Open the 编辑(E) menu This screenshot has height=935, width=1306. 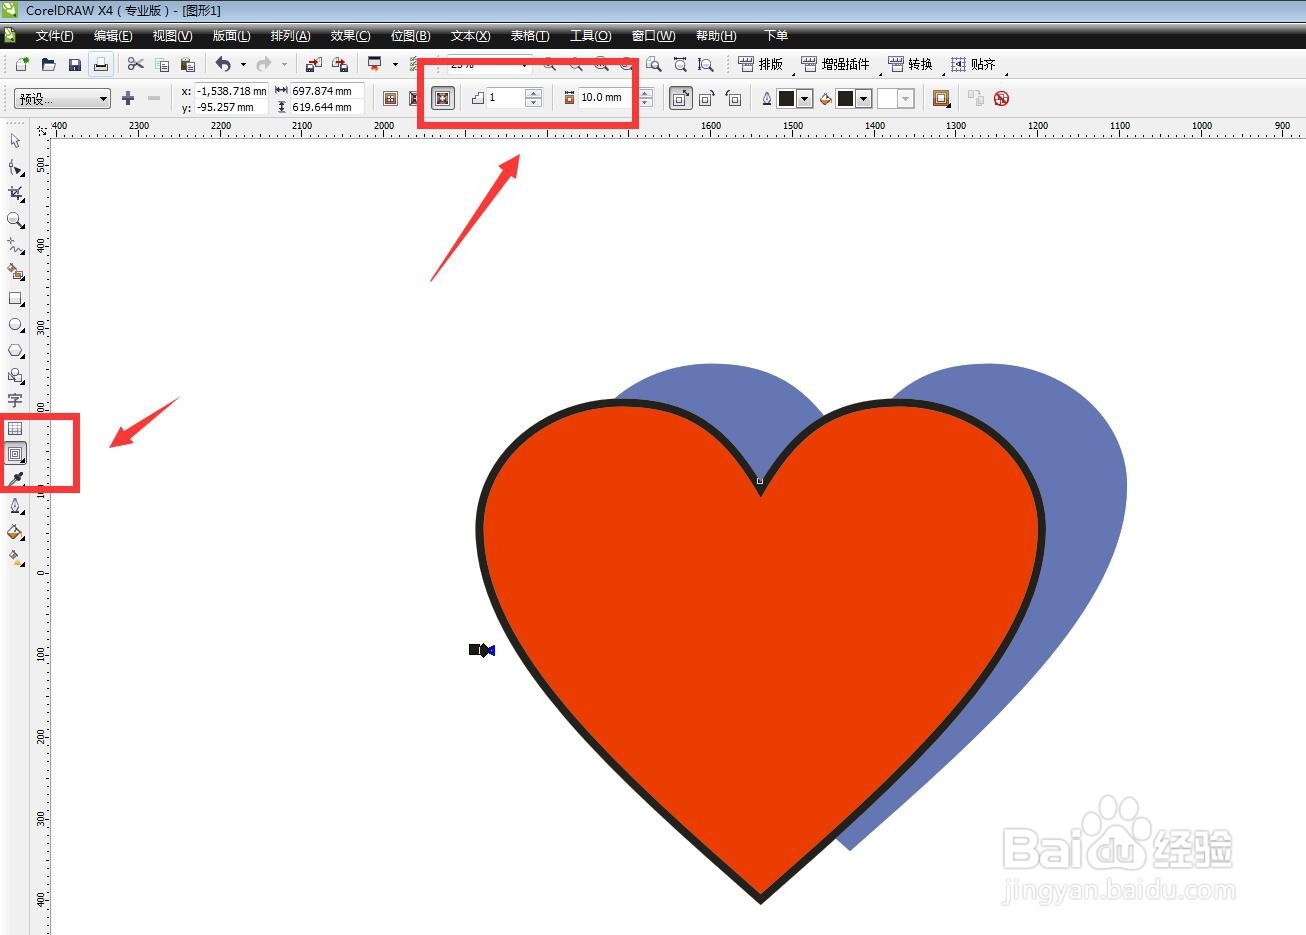[x=113, y=36]
